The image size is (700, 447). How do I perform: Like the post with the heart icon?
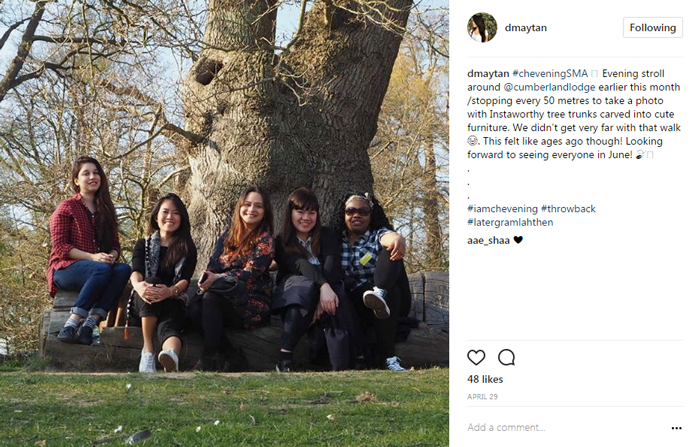point(476,358)
